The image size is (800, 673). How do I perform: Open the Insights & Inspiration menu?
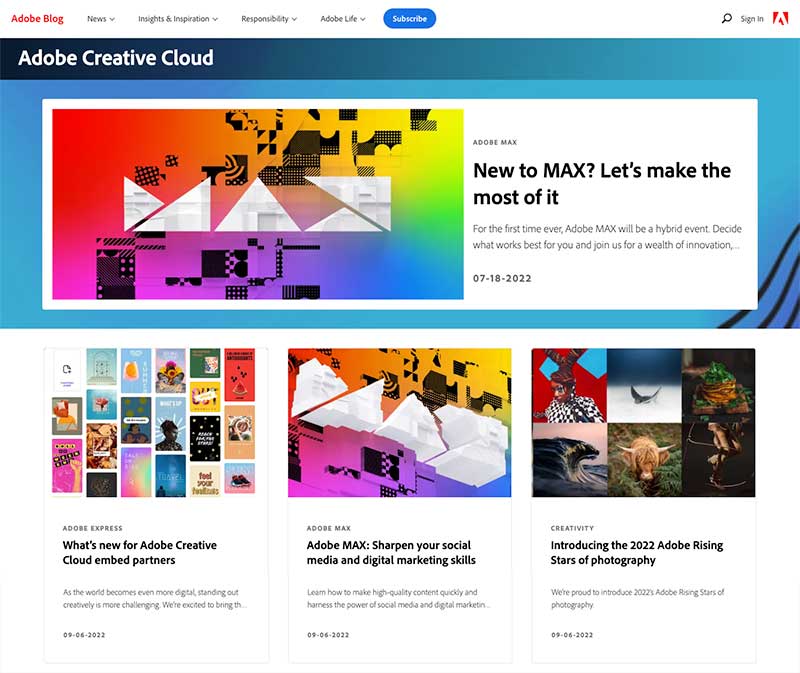pos(178,19)
